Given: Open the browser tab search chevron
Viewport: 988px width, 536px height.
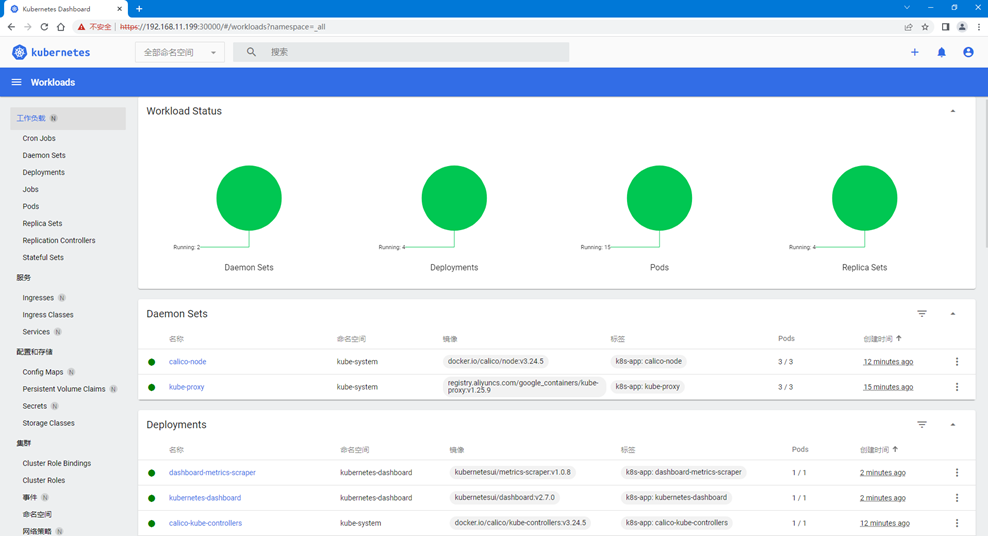Looking at the screenshot, I should point(907,8).
